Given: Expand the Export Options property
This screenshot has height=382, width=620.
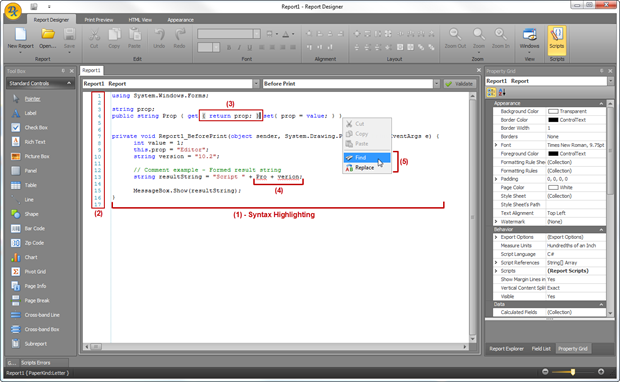Looking at the screenshot, I should point(496,237).
